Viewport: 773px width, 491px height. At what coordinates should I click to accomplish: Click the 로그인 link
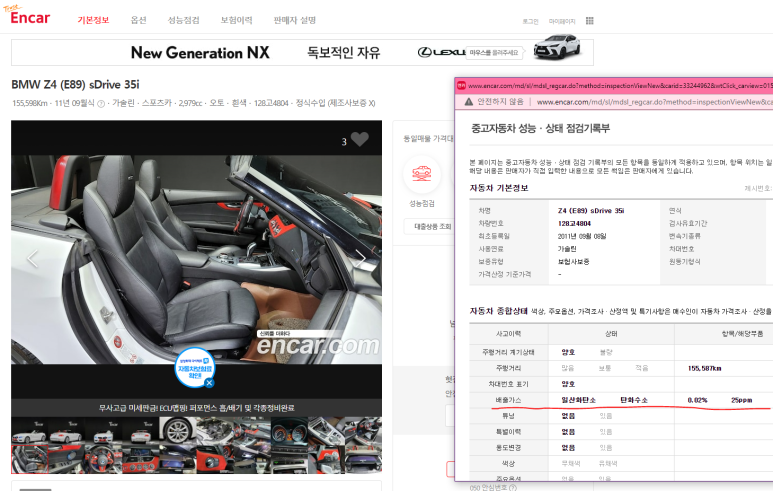coord(530,21)
